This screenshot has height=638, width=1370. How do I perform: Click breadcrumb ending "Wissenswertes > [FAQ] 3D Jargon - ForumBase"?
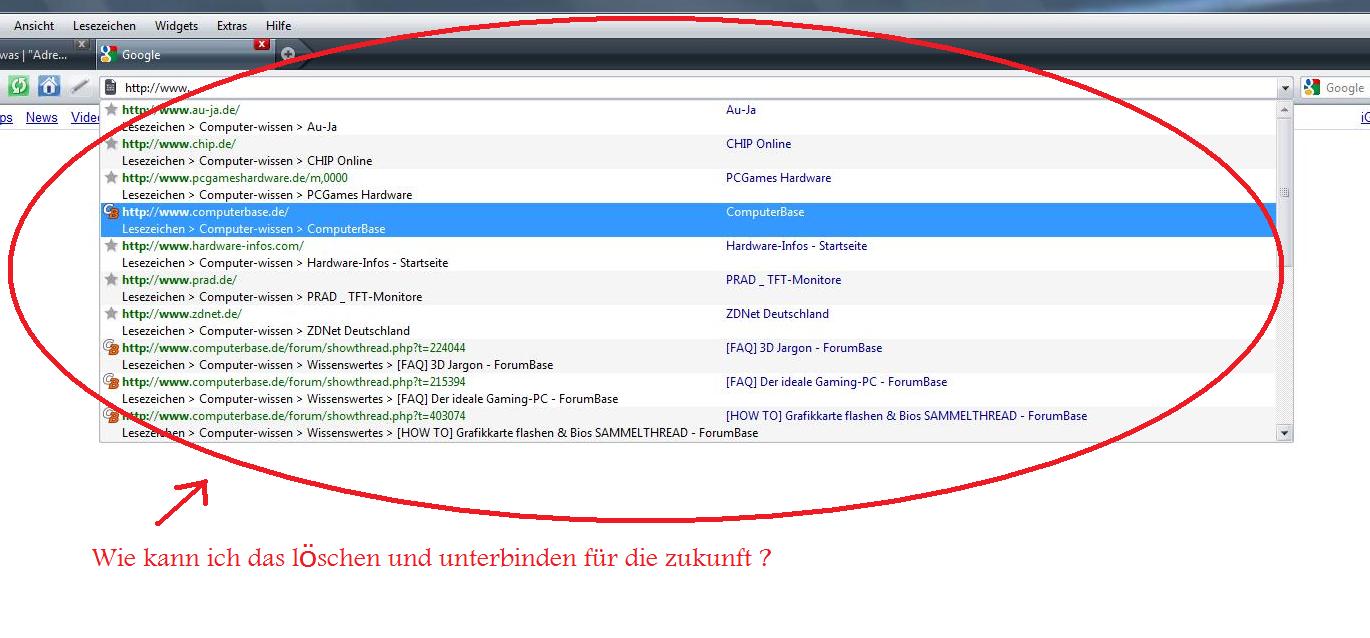pyautogui.click(x=337, y=365)
